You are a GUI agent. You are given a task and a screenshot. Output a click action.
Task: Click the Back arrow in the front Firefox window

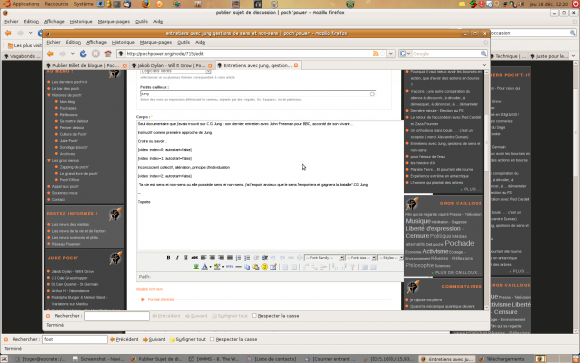coord(50,54)
